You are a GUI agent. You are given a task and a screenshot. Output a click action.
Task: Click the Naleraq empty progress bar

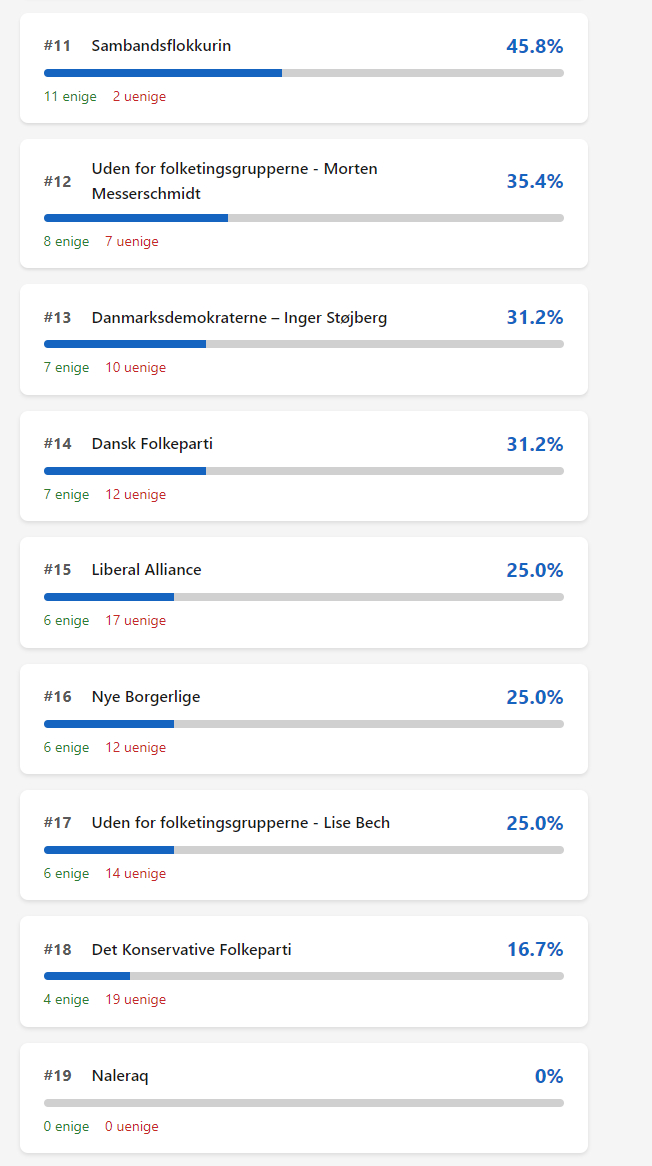click(x=303, y=1103)
